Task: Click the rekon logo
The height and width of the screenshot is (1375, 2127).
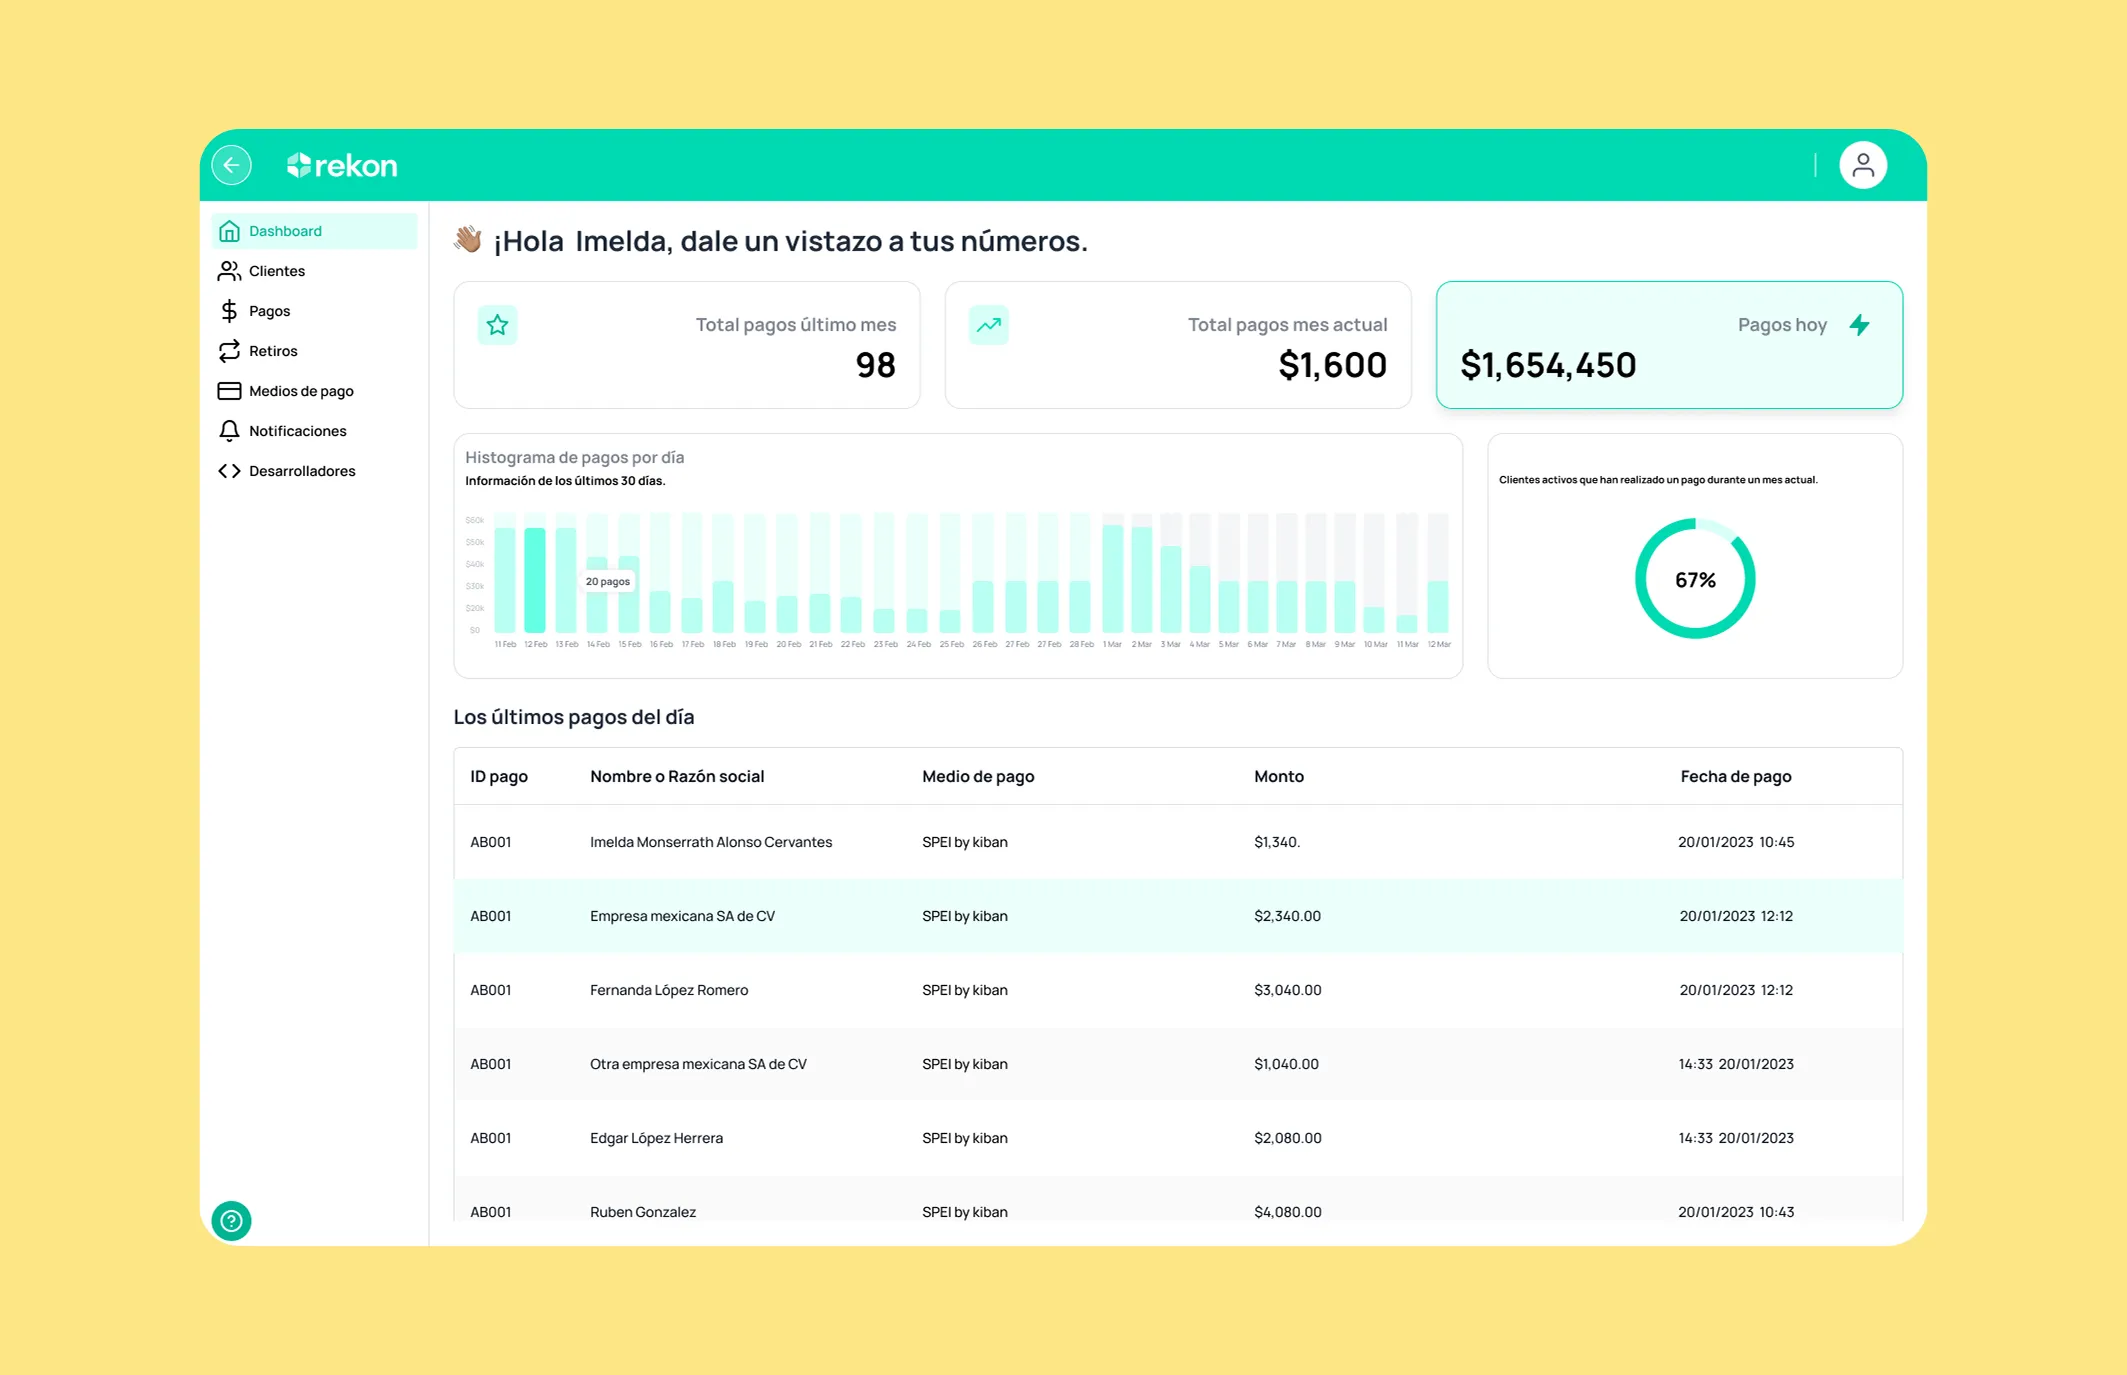Action: click(342, 165)
